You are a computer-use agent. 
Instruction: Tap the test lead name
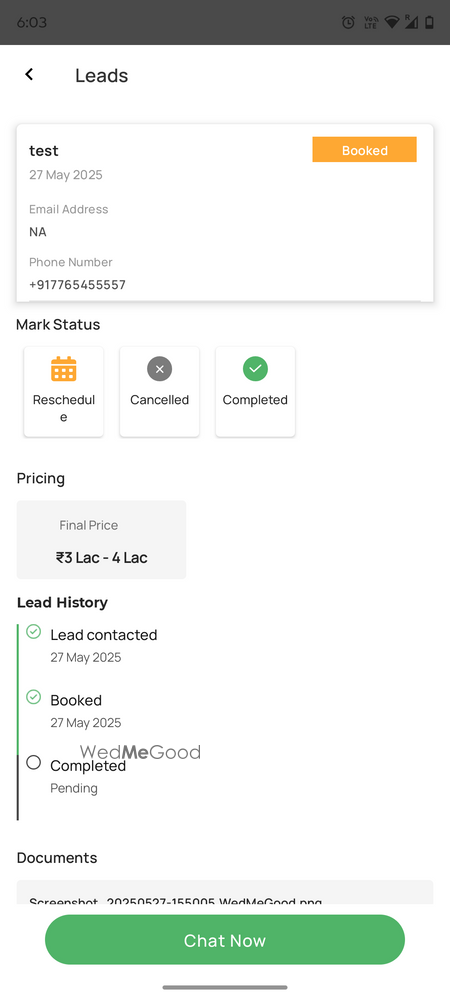[x=44, y=151]
